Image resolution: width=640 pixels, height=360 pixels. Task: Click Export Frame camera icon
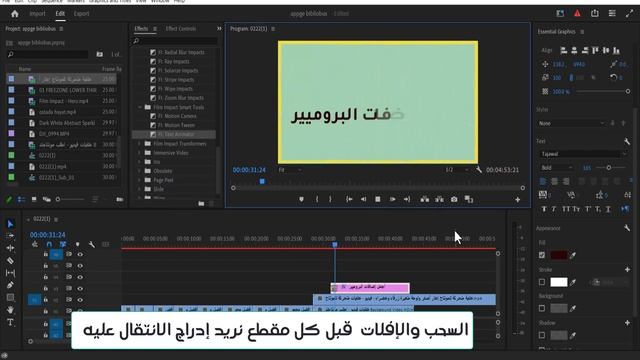454,199
